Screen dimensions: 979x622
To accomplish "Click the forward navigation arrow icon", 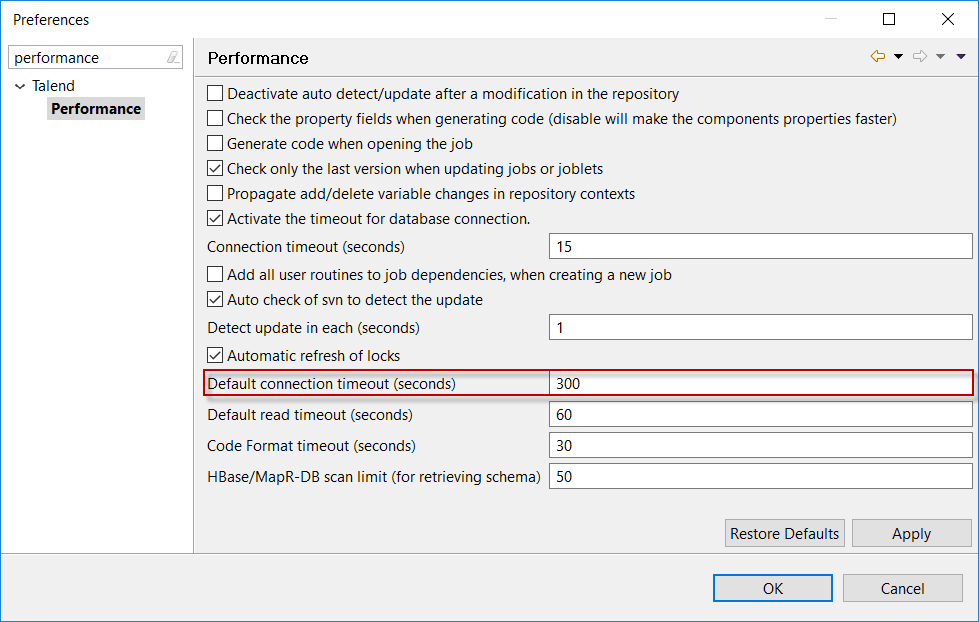I will click(921, 56).
